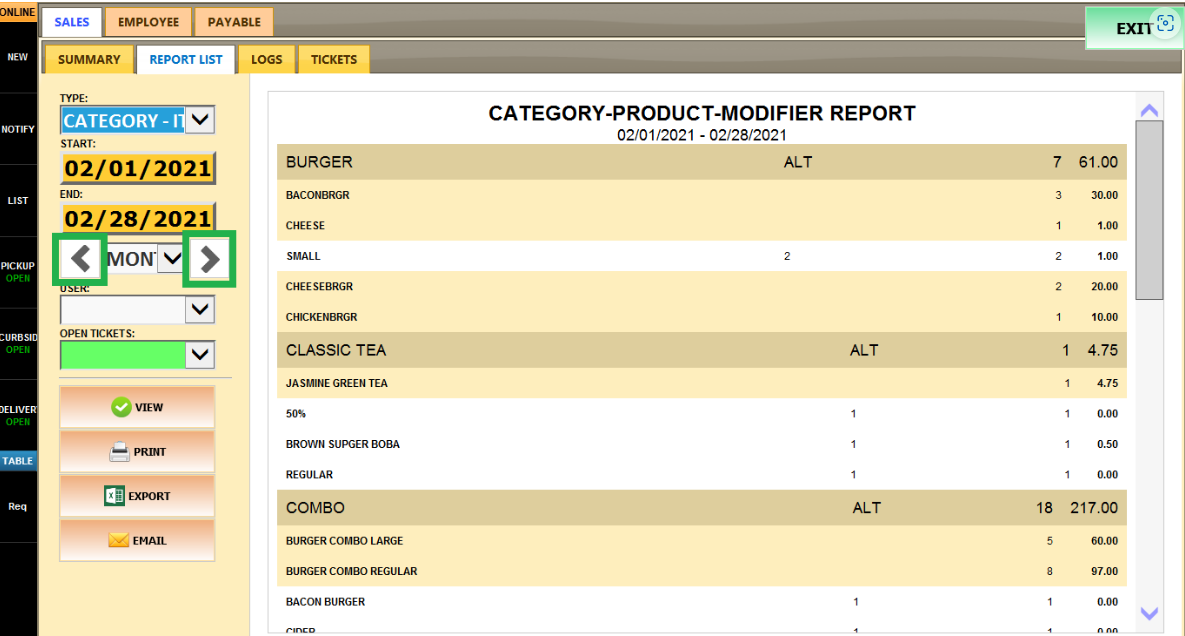The image size is (1185, 636).
Task: Print the report using PRINT button
Action: pyautogui.click(x=138, y=452)
